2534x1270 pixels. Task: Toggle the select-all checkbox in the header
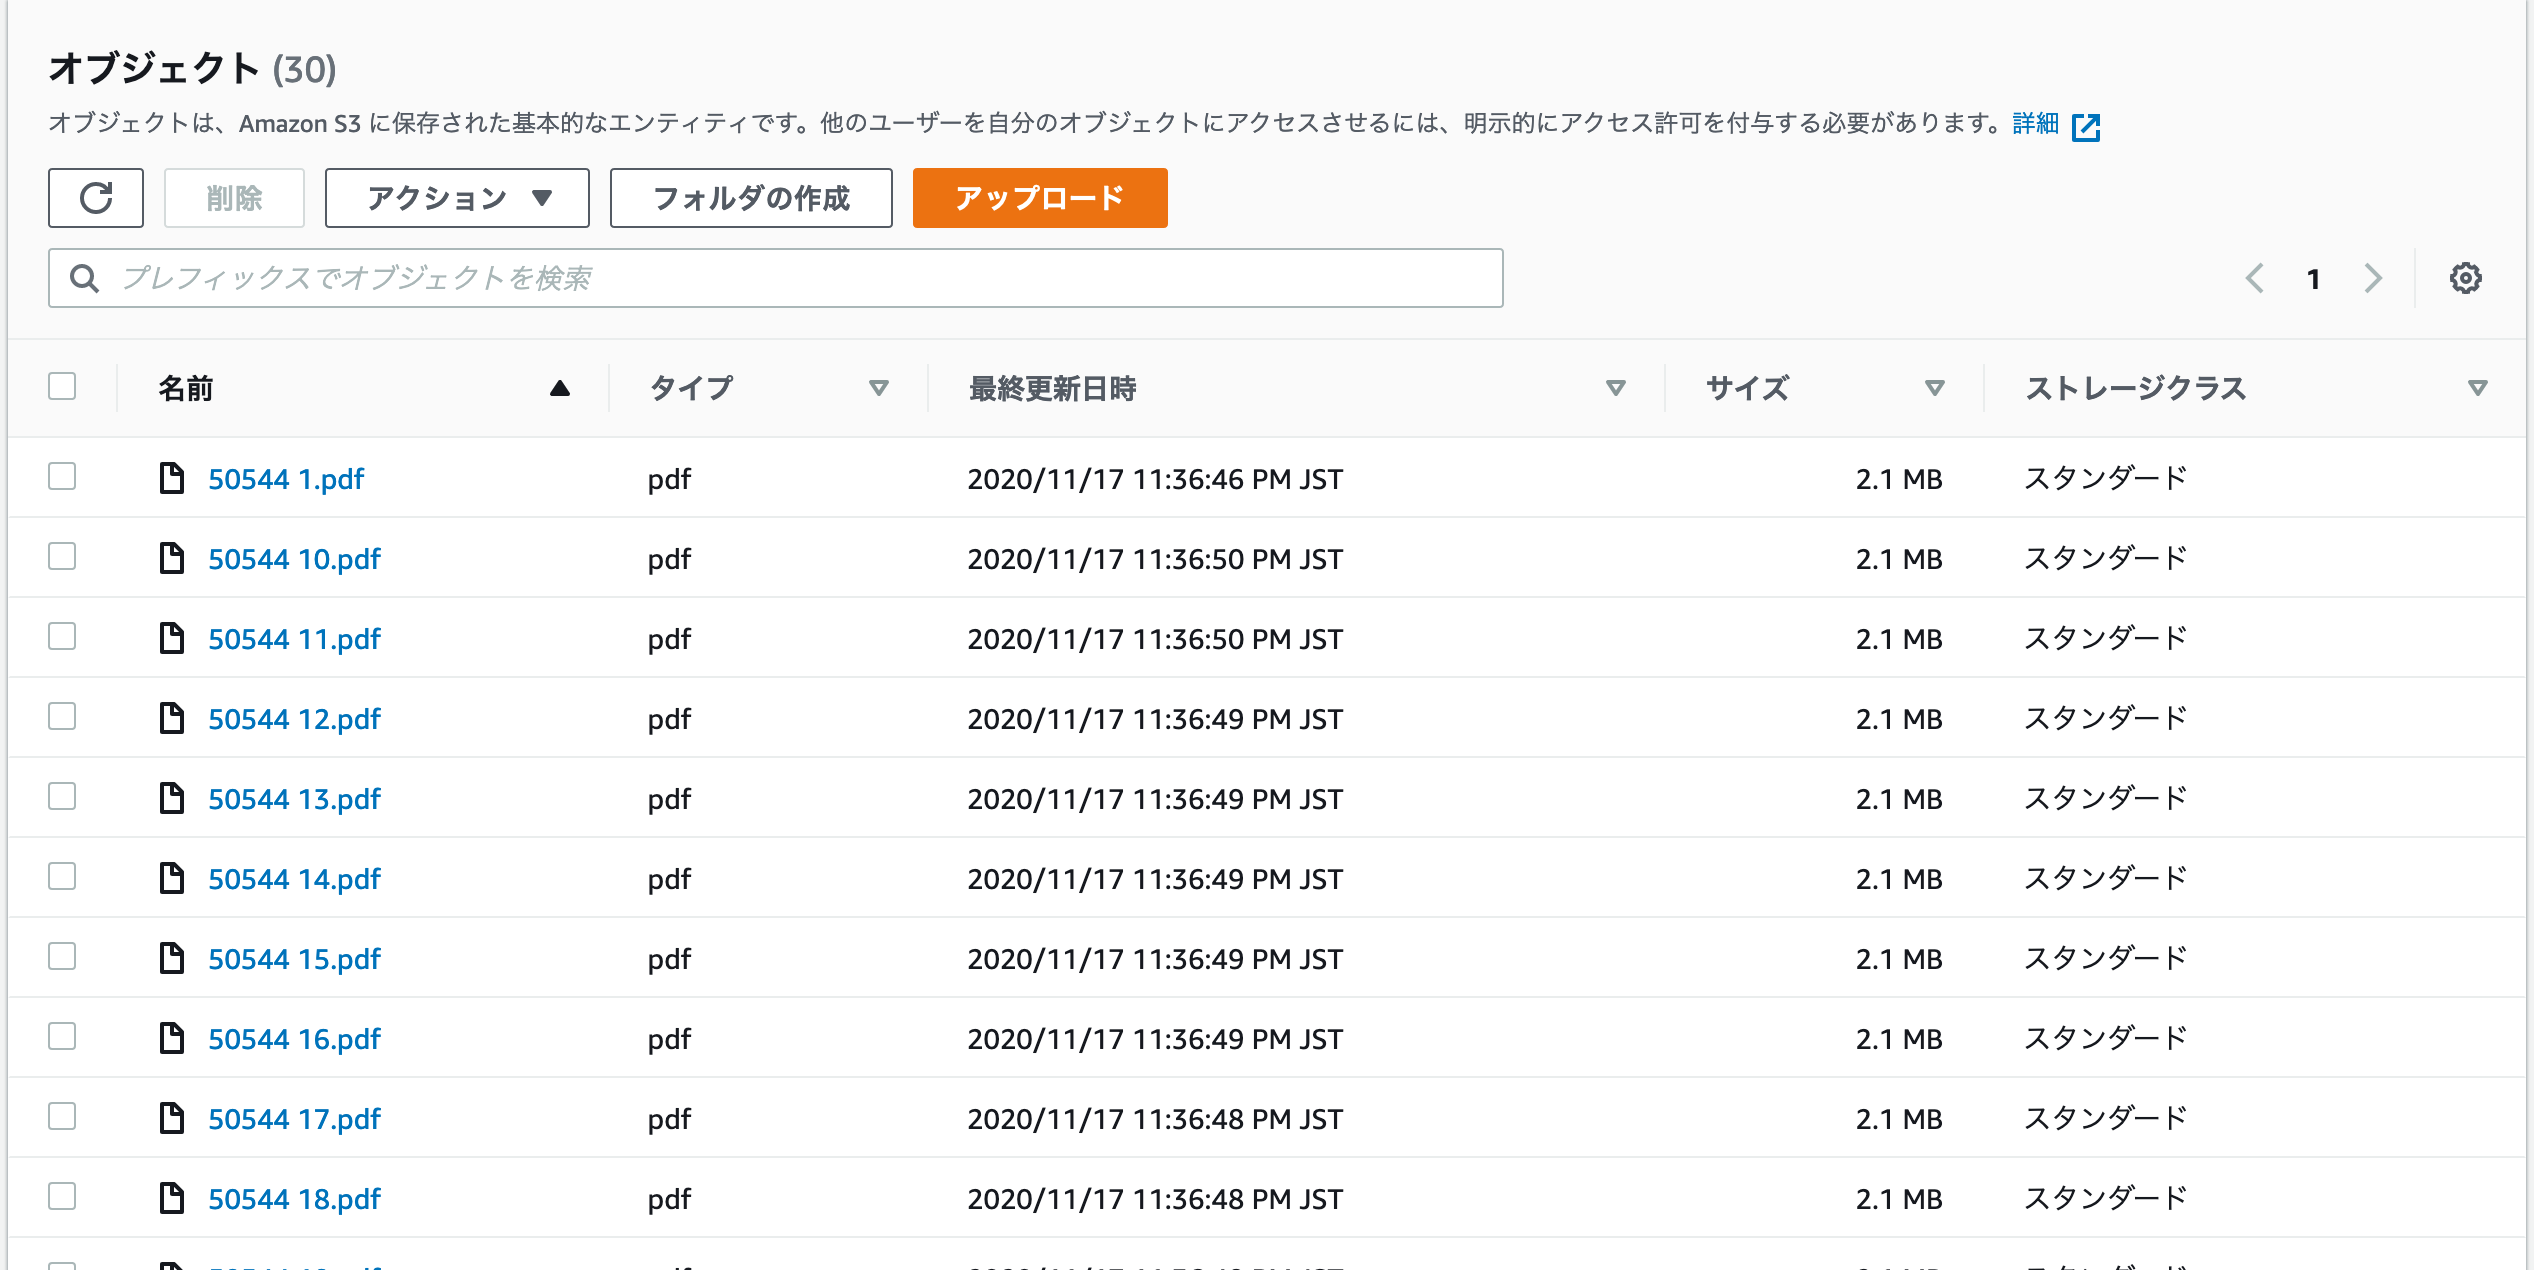coord(62,386)
